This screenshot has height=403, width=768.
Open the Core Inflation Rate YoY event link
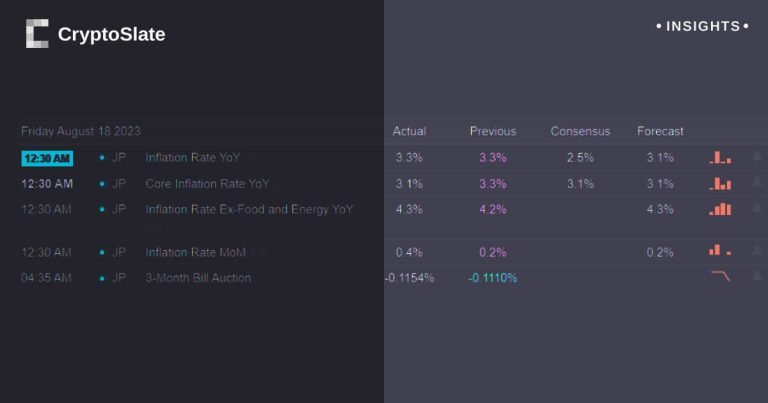[x=207, y=184]
